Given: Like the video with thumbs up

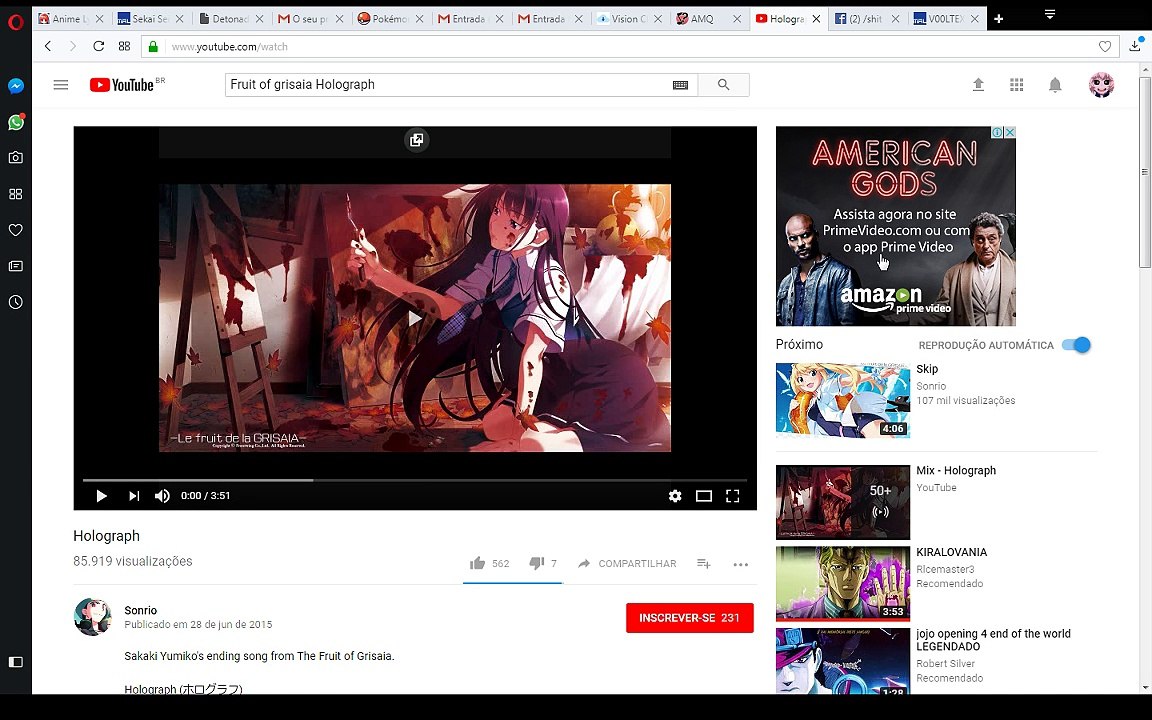Looking at the screenshot, I should 478,564.
